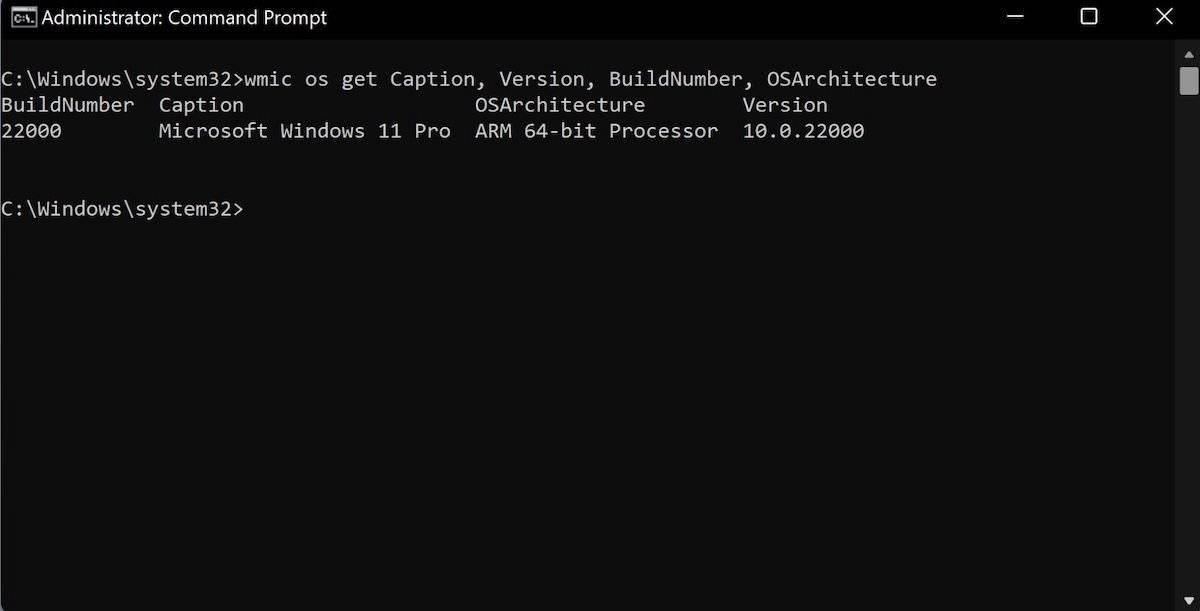Click the scrollbar thumb on the right edge
Screen dimensions: 1200x611
[x=1188, y=80]
